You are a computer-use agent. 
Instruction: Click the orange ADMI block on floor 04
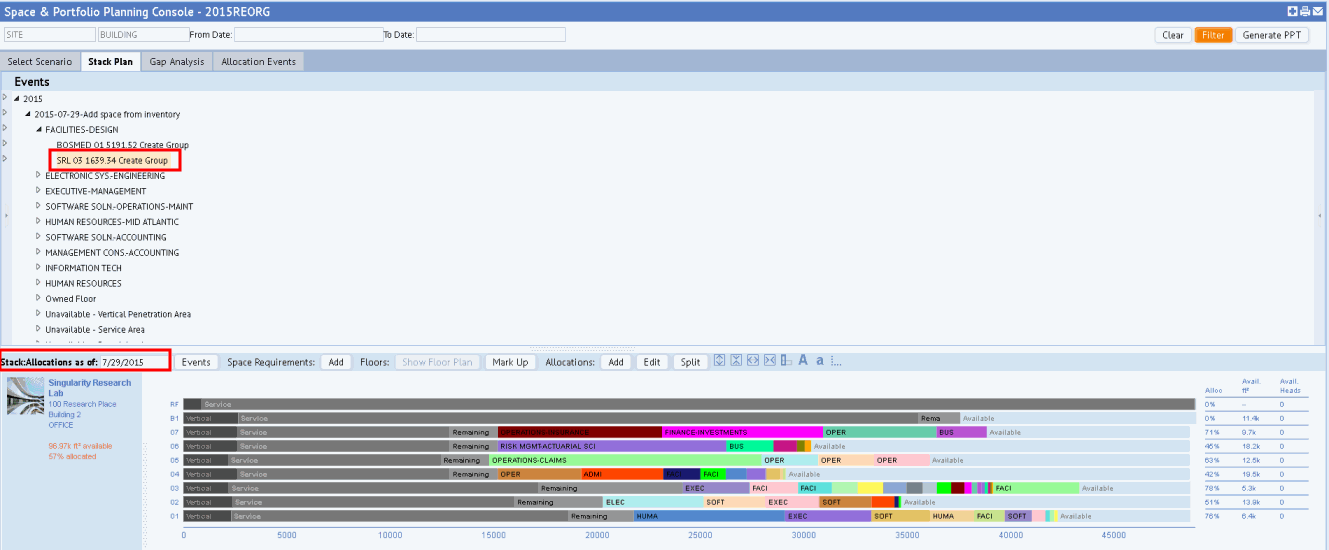[621, 474]
